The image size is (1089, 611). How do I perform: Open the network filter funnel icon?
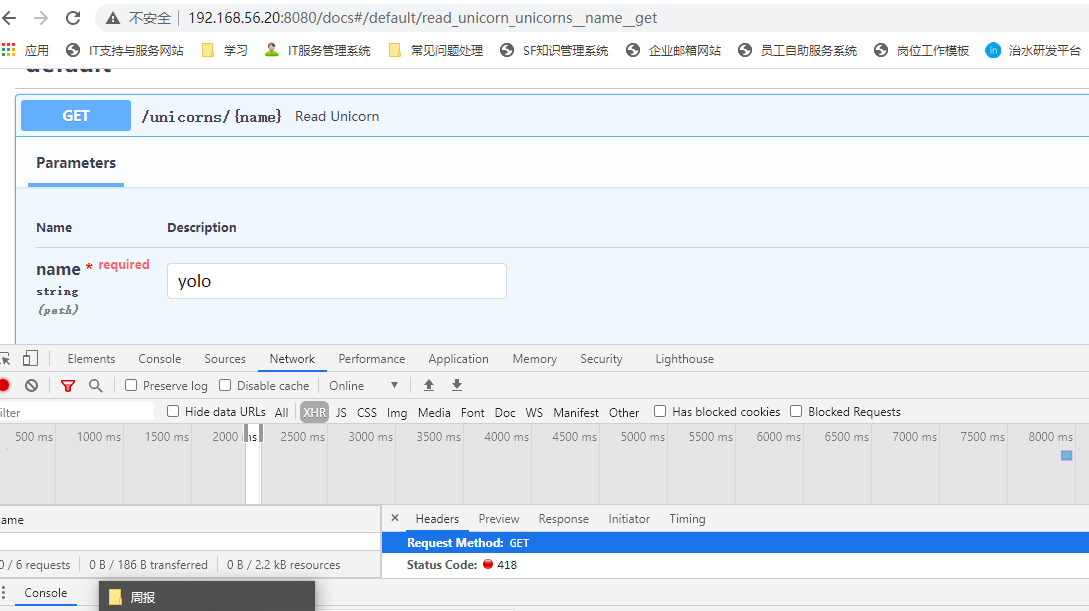pyautogui.click(x=67, y=385)
